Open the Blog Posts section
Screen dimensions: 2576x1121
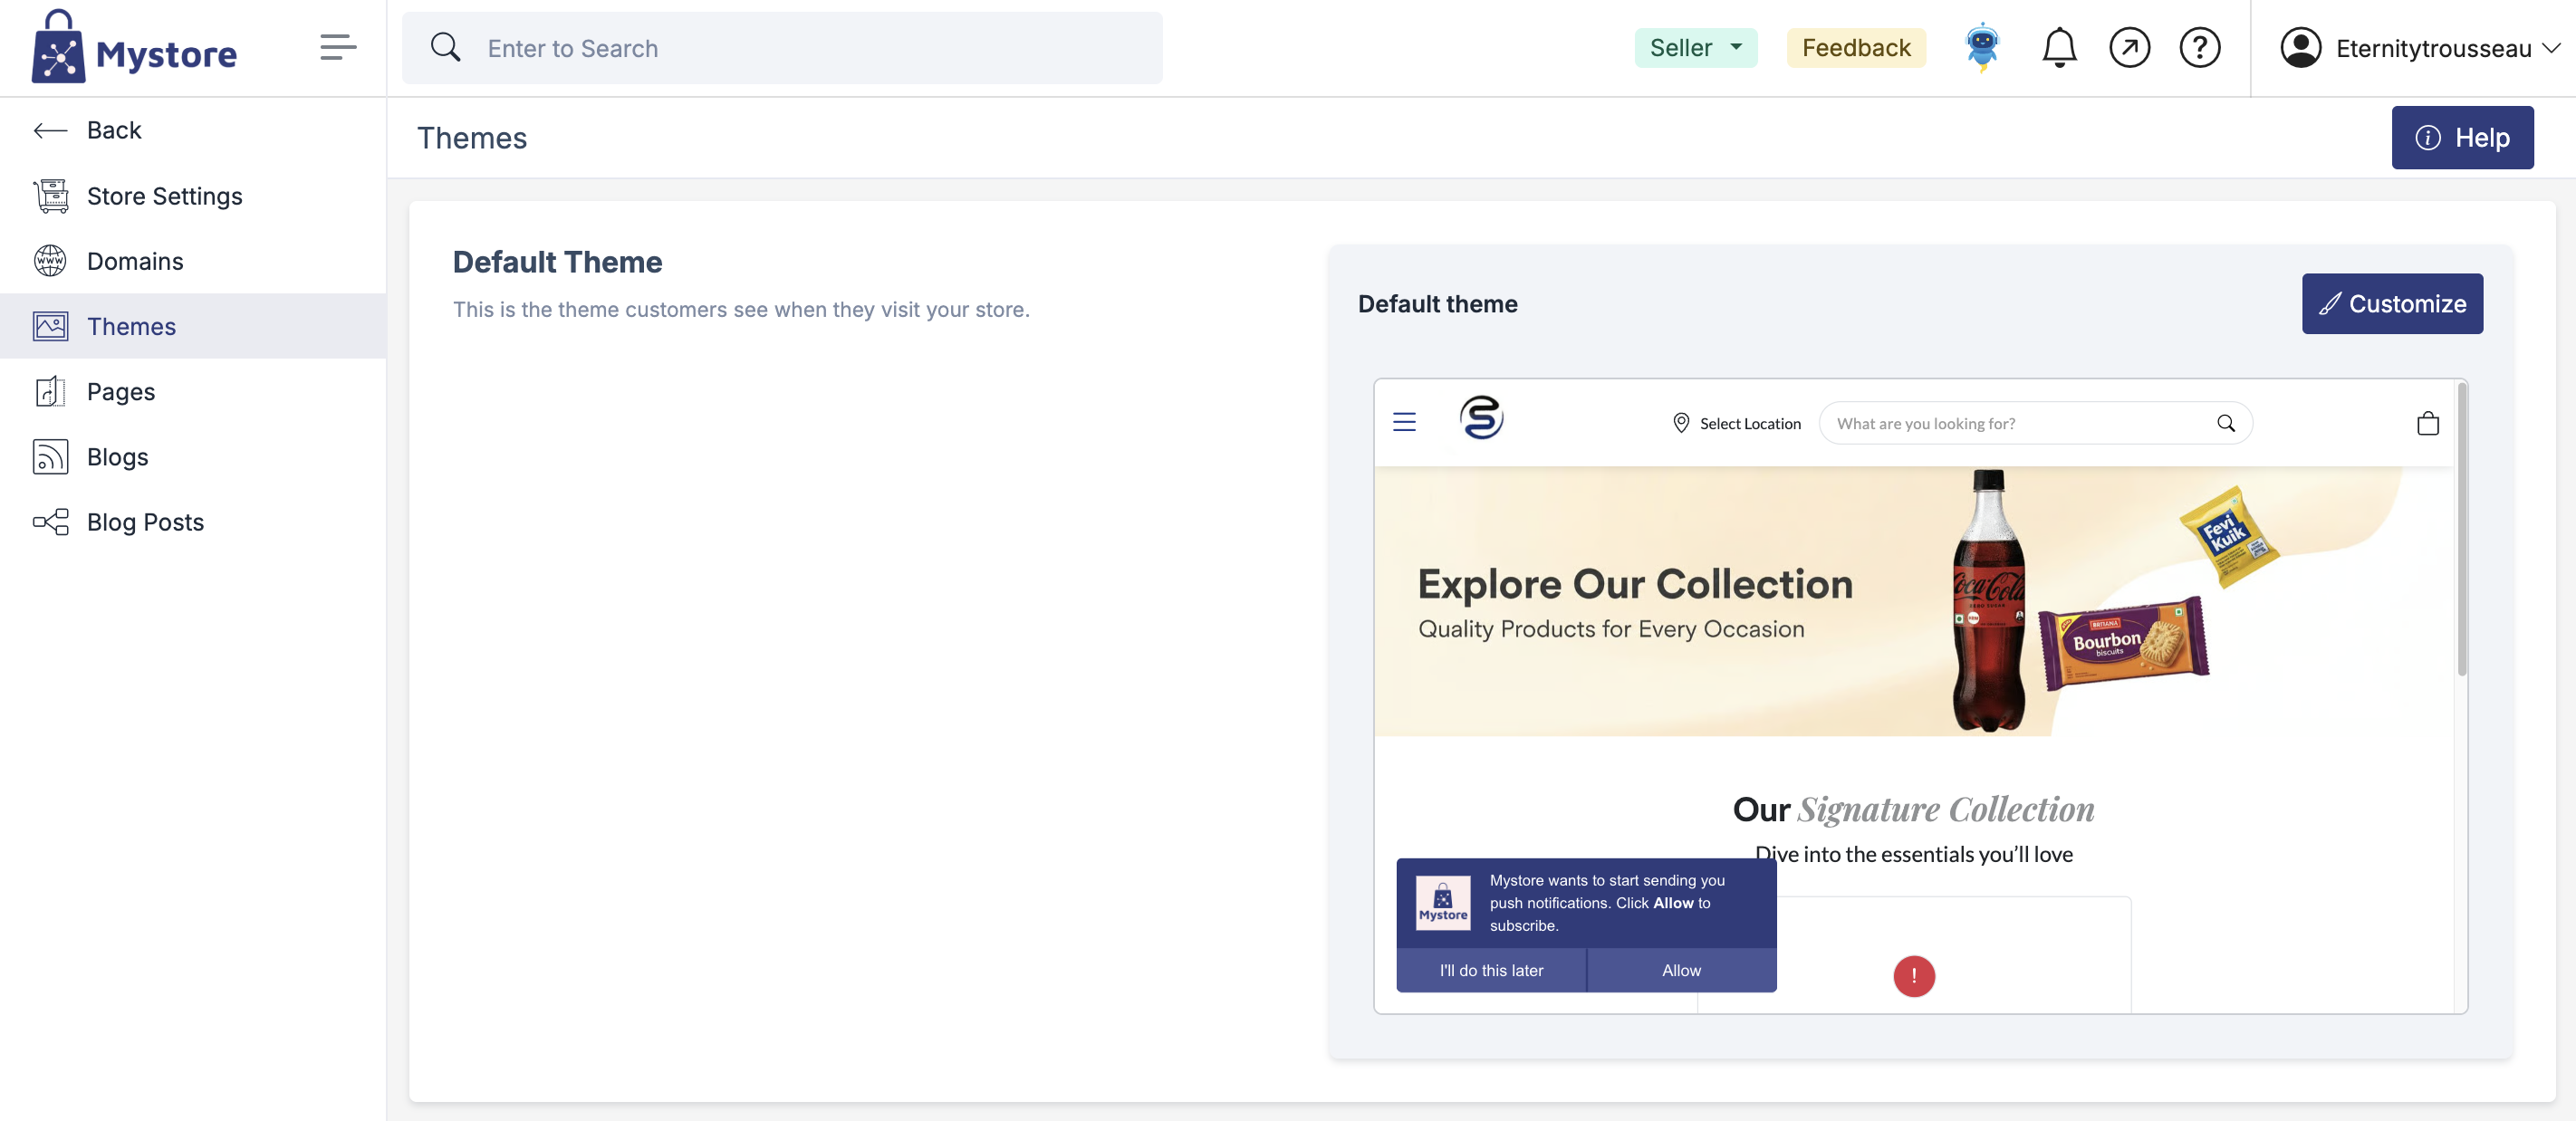[145, 522]
